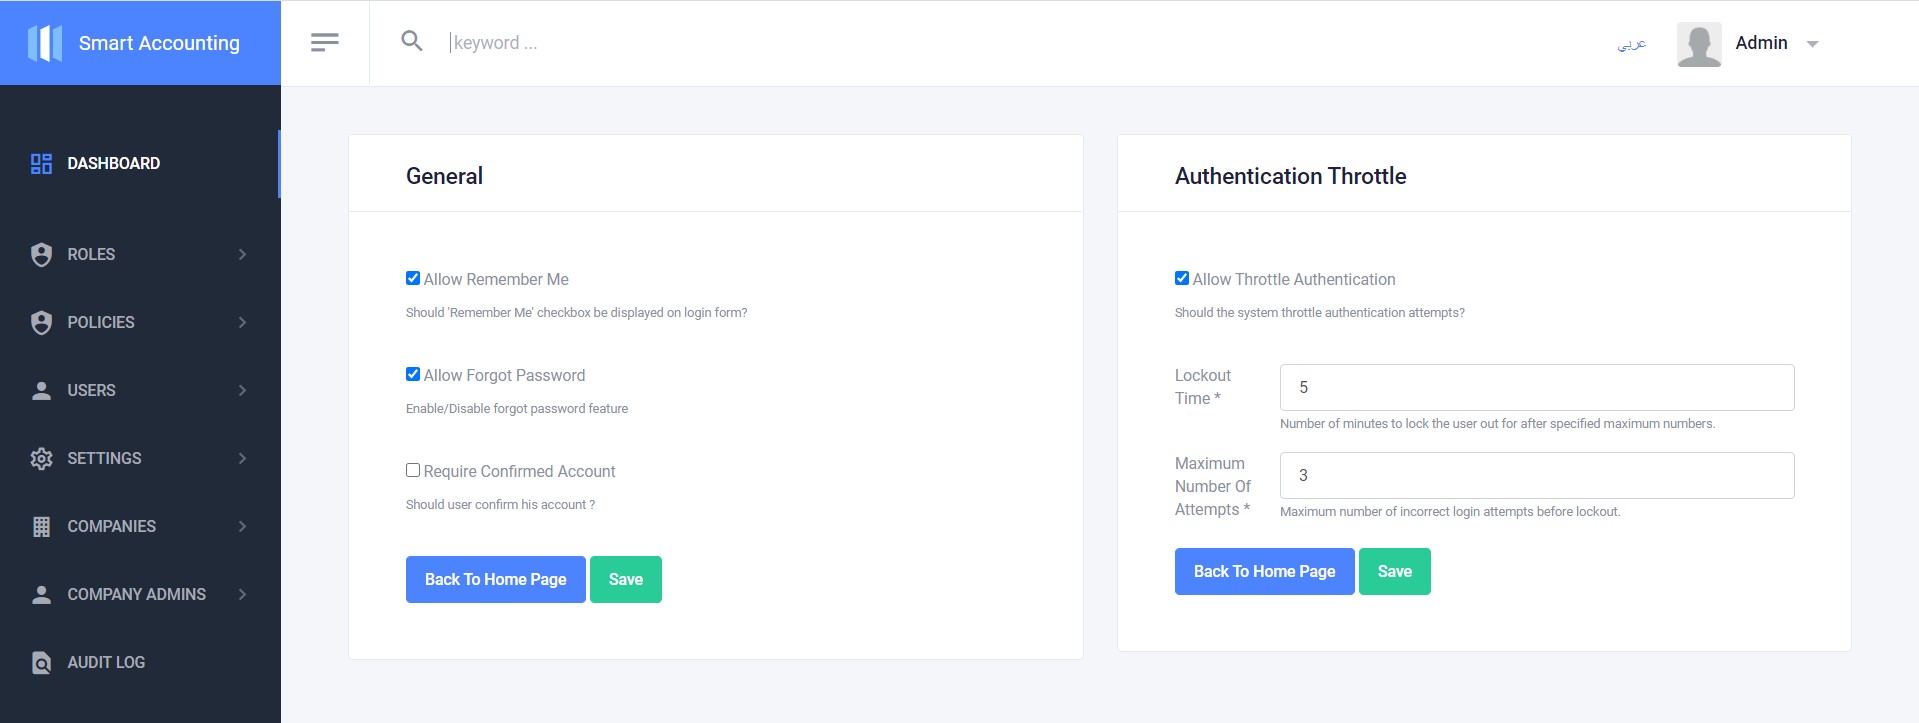Switch language via the Arabic link

(1631, 44)
